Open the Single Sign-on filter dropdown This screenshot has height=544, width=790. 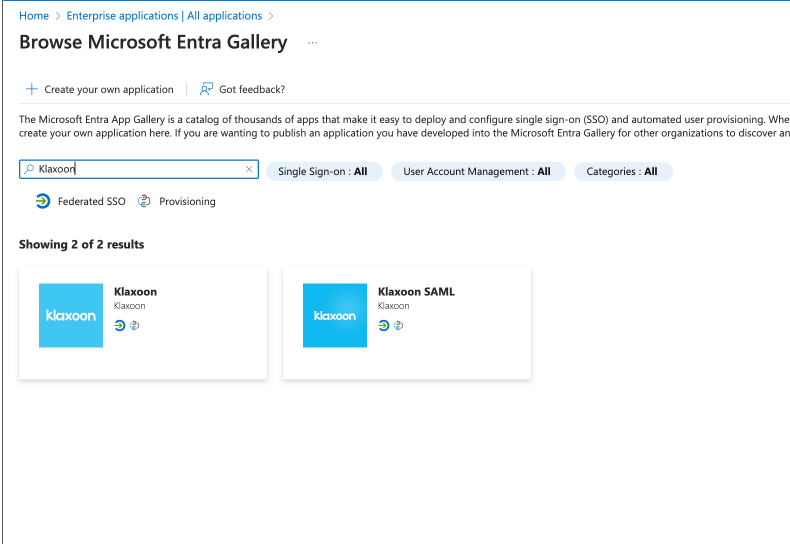click(322, 172)
